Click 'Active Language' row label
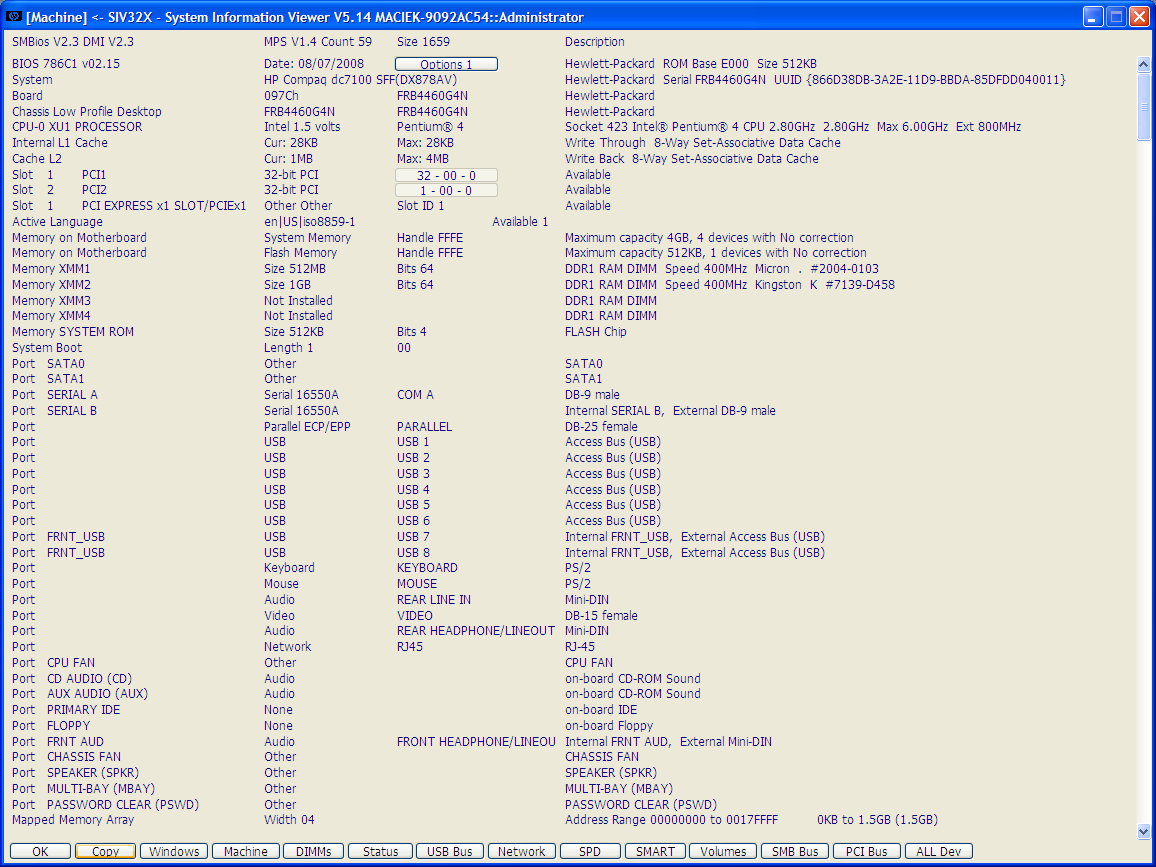The height and width of the screenshot is (867, 1156). [x=58, y=222]
